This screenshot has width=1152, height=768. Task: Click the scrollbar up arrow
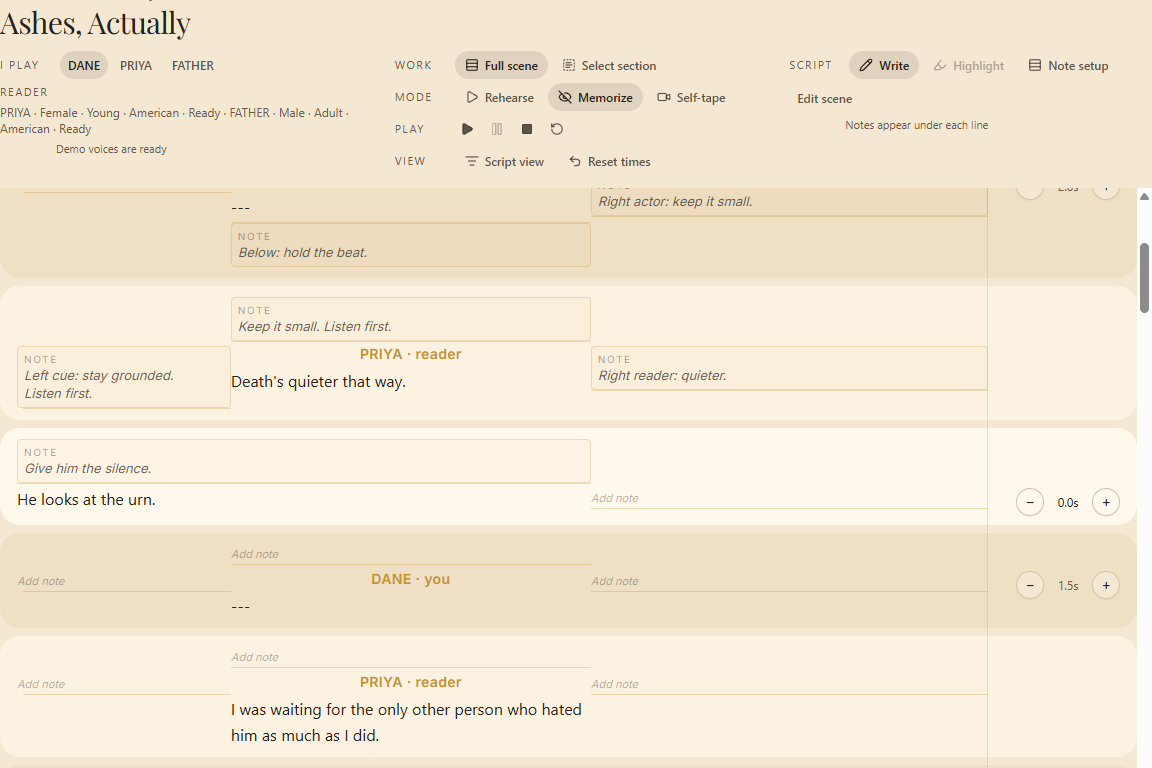pyautogui.click(x=1144, y=196)
